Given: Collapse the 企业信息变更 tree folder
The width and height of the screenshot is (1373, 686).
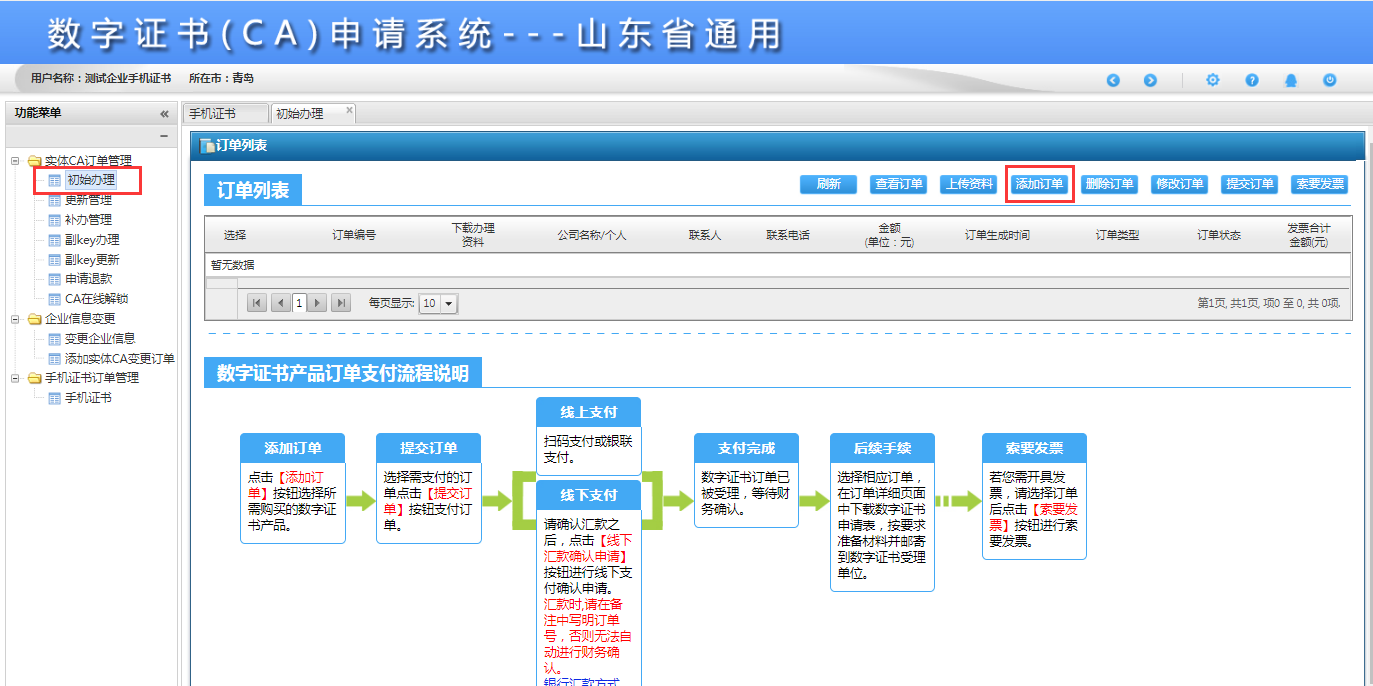Looking at the screenshot, I should [x=15, y=319].
